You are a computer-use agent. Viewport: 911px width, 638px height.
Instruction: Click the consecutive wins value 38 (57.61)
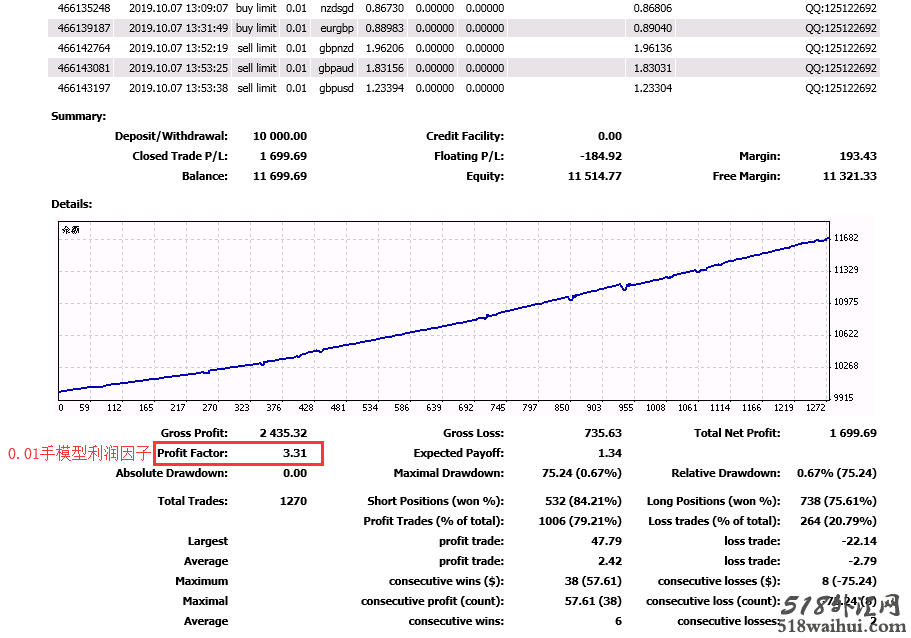[x=593, y=581]
